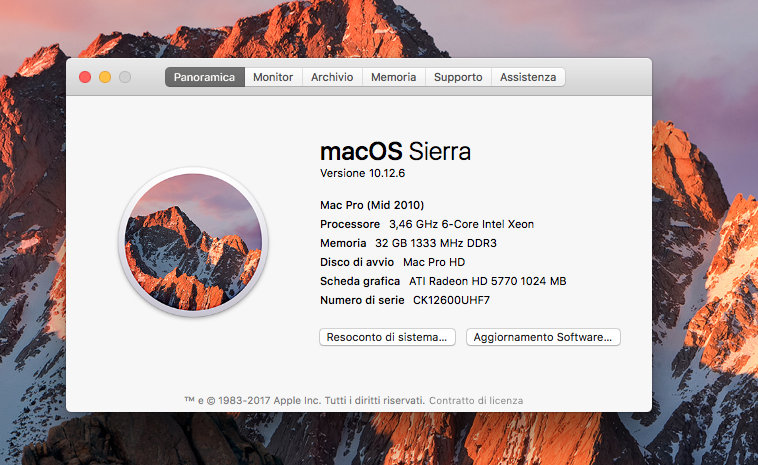Click the disabled gray zoom button
This screenshot has height=465, width=758.
pos(125,77)
